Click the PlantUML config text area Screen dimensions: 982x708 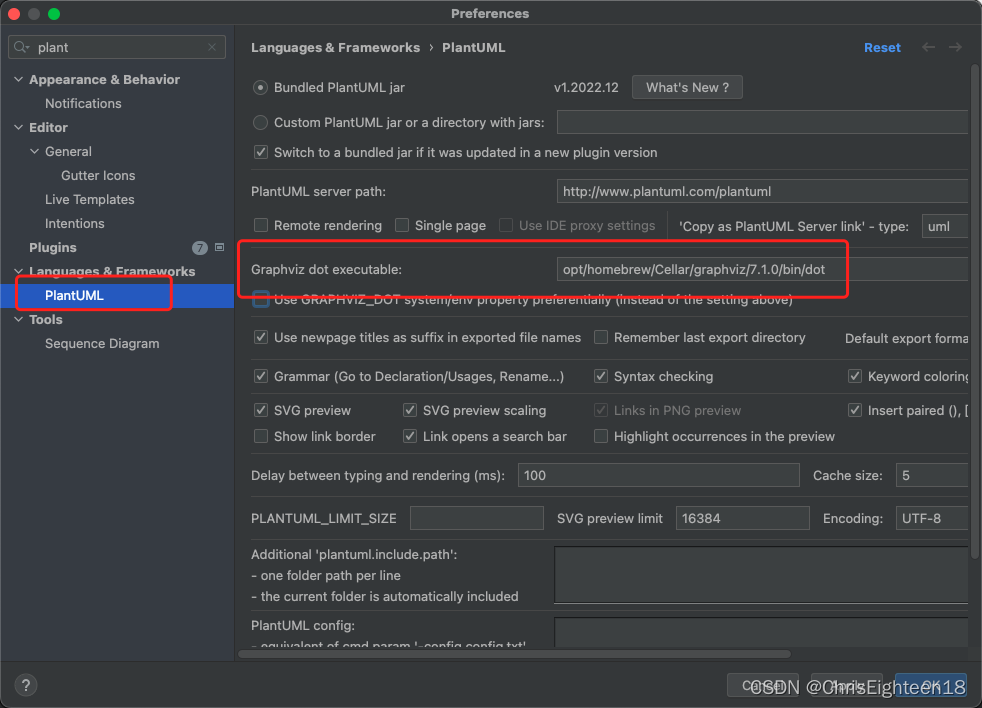point(761,632)
